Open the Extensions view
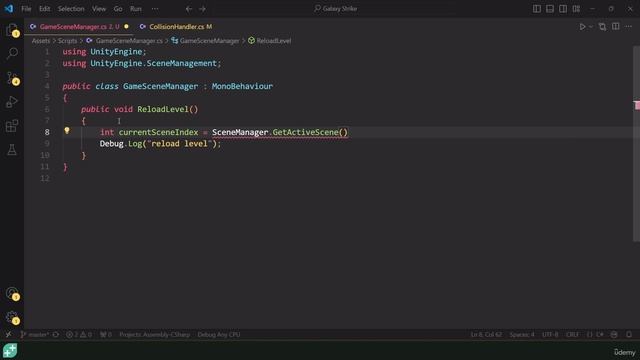Image resolution: width=640 pixels, height=360 pixels. [x=12, y=126]
